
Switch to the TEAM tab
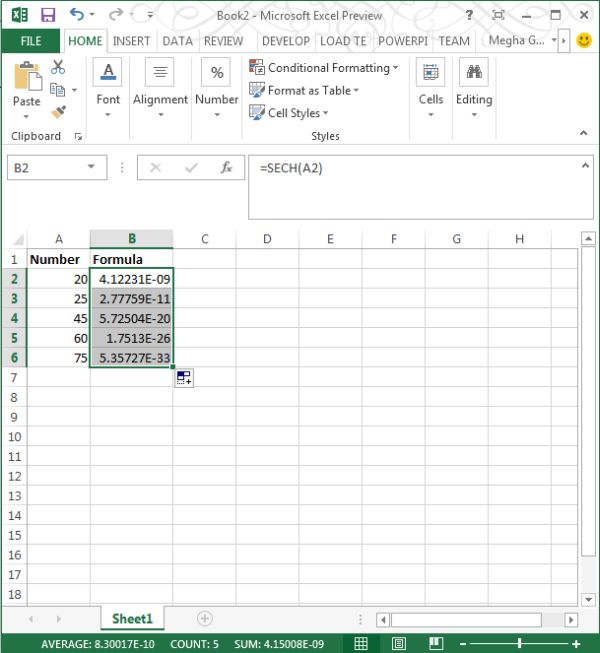[x=454, y=41]
